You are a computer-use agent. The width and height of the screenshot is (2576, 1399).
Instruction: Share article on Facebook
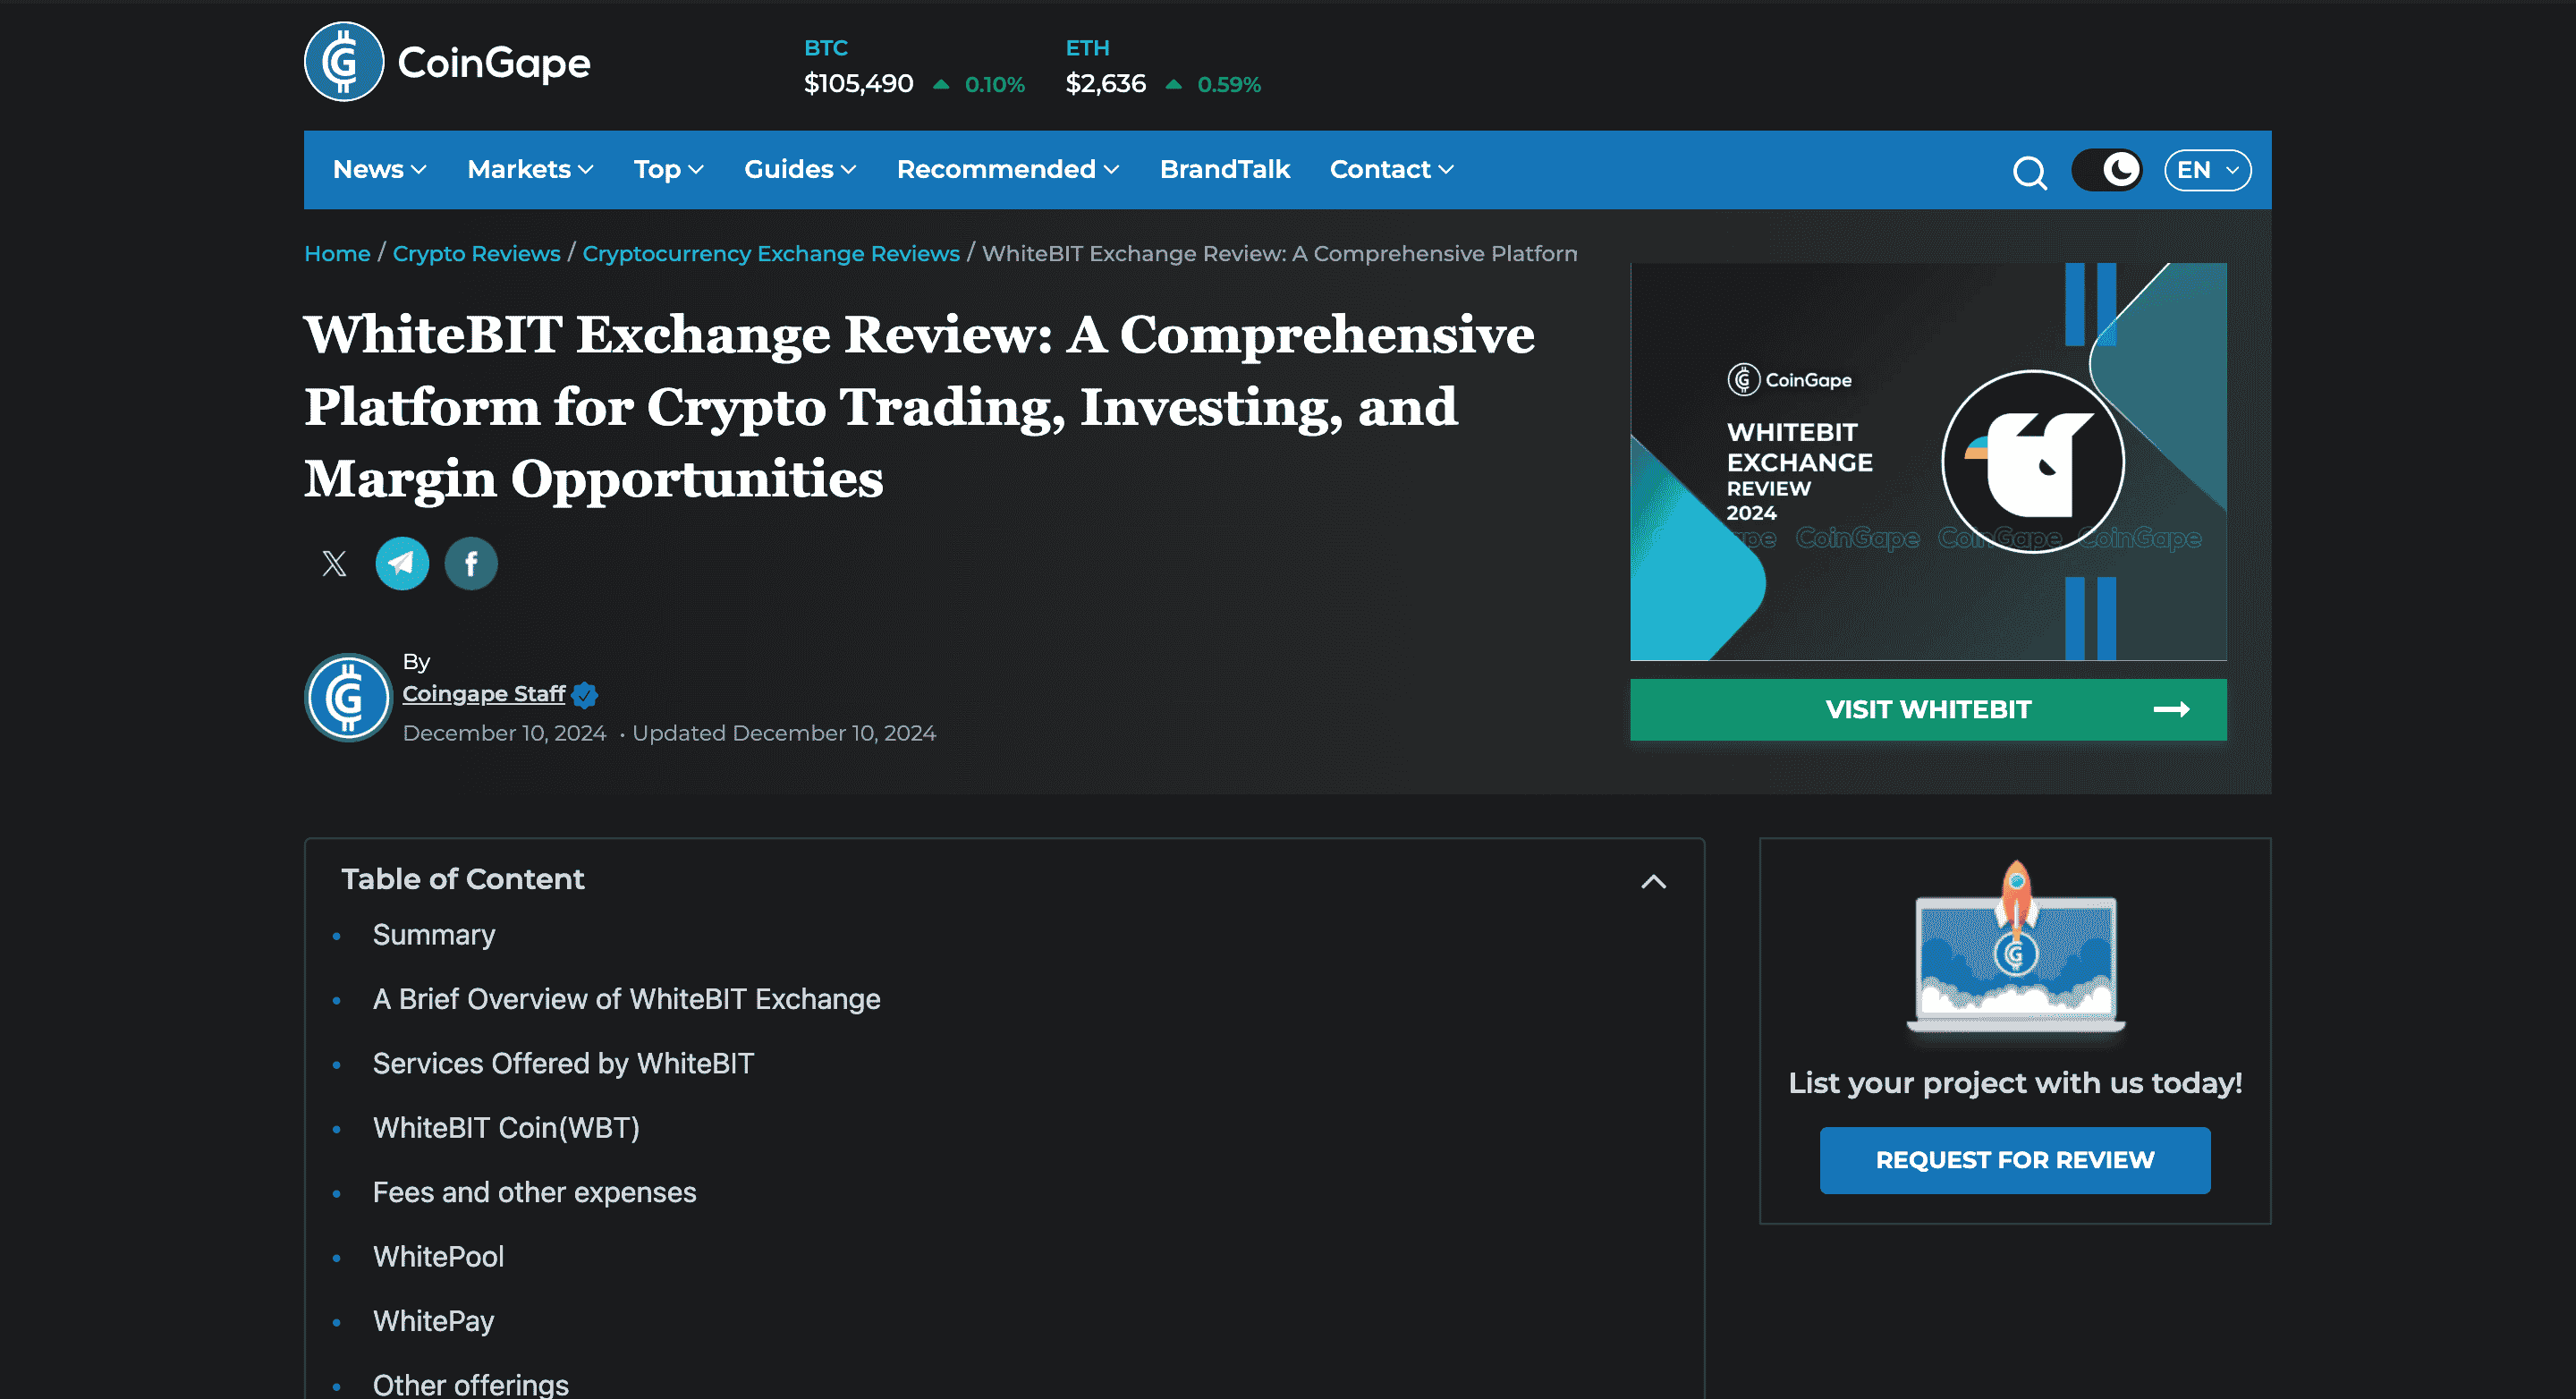pyautogui.click(x=471, y=564)
